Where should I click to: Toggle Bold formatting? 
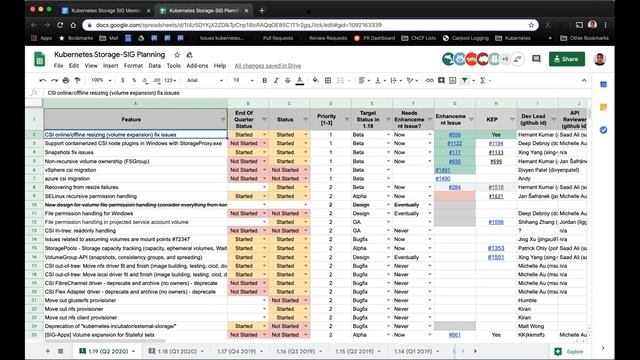[264, 80]
